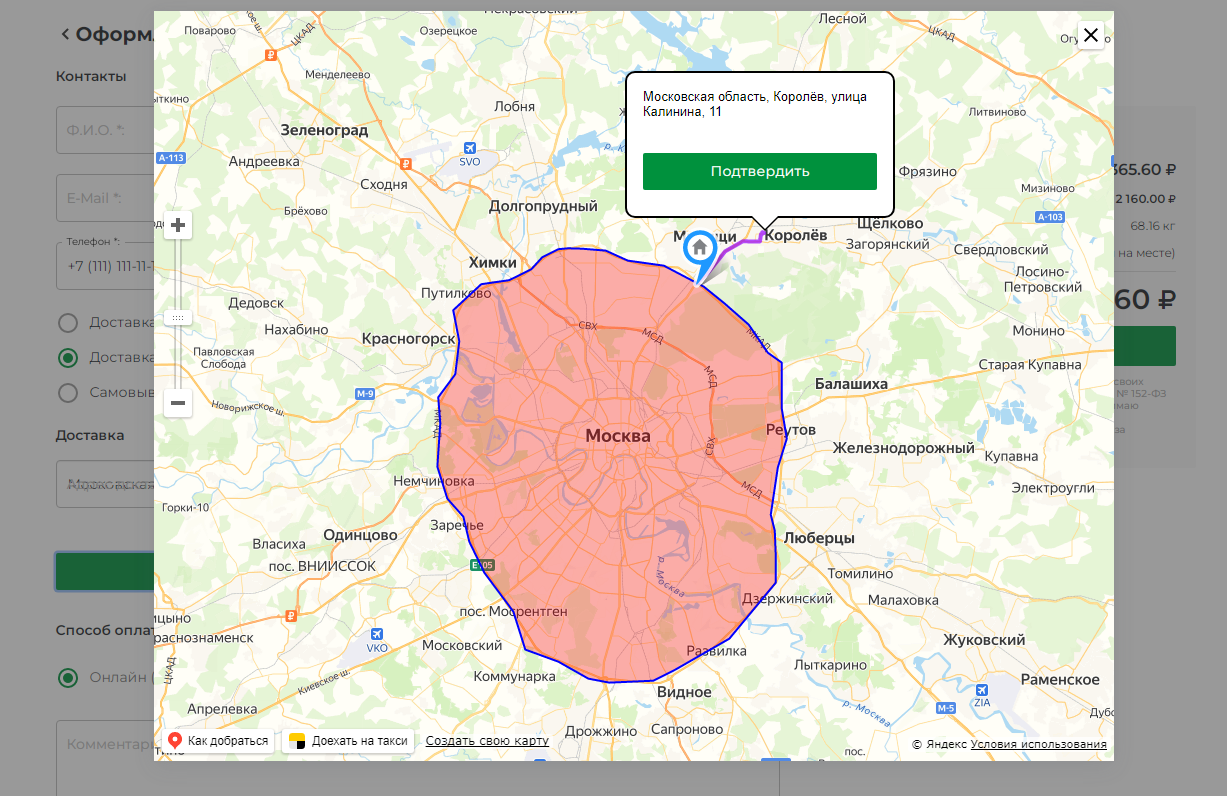Click the home placemark icon on the map
This screenshot has height=796, width=1227.
[700, 247]
